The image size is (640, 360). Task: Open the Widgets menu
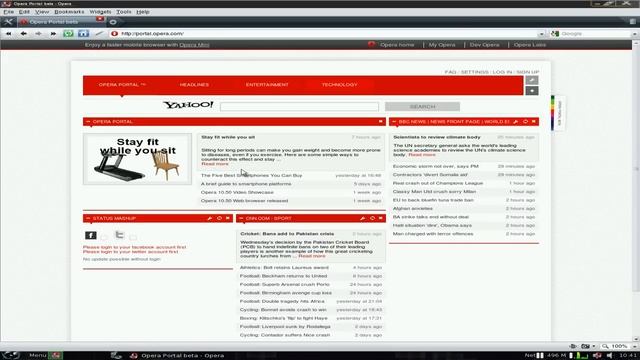pyautogui.click(x=100, y=12)
